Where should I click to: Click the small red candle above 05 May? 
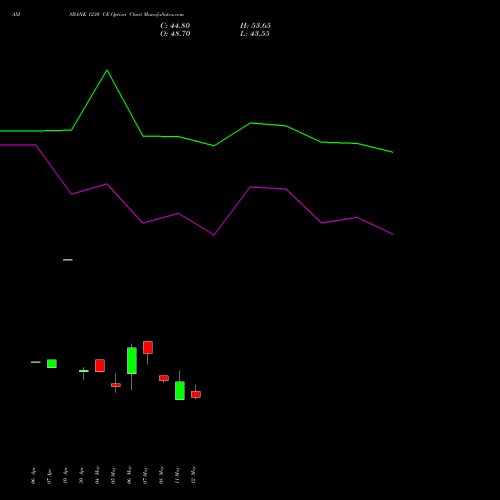pyautogui.click(x=116, y=385)
